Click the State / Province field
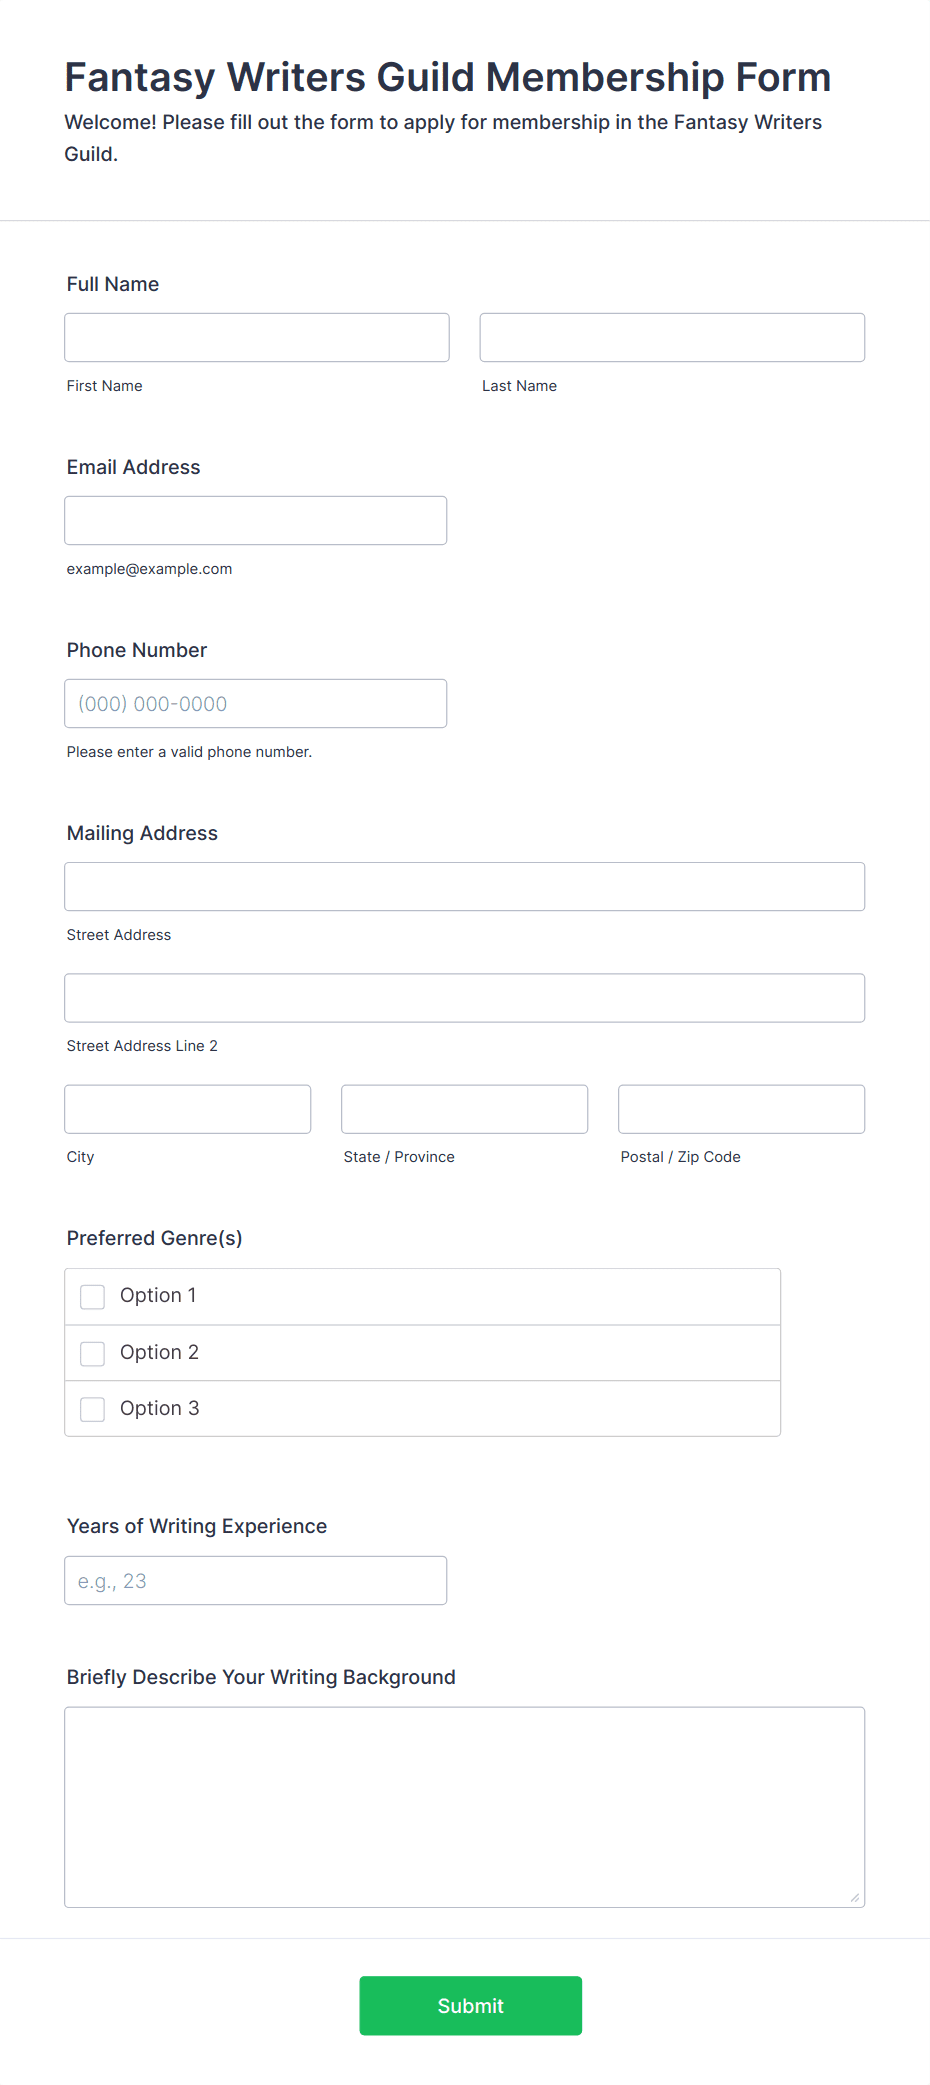The width and height of the screenshot is (930, 2085). 465,1109
